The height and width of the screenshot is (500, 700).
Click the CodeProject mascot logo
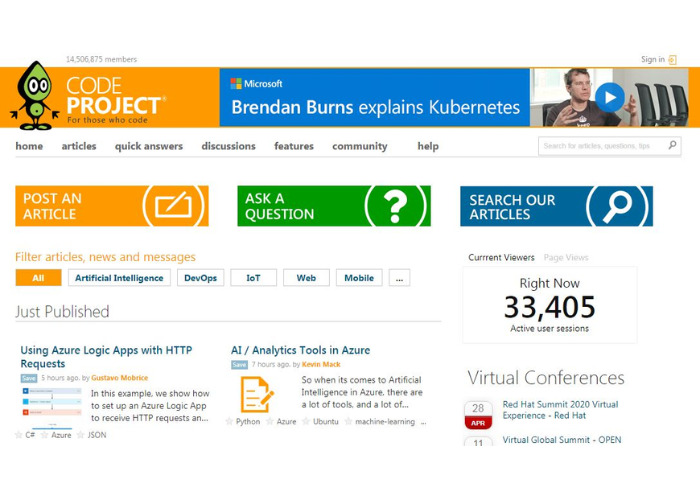coord(36,95)
